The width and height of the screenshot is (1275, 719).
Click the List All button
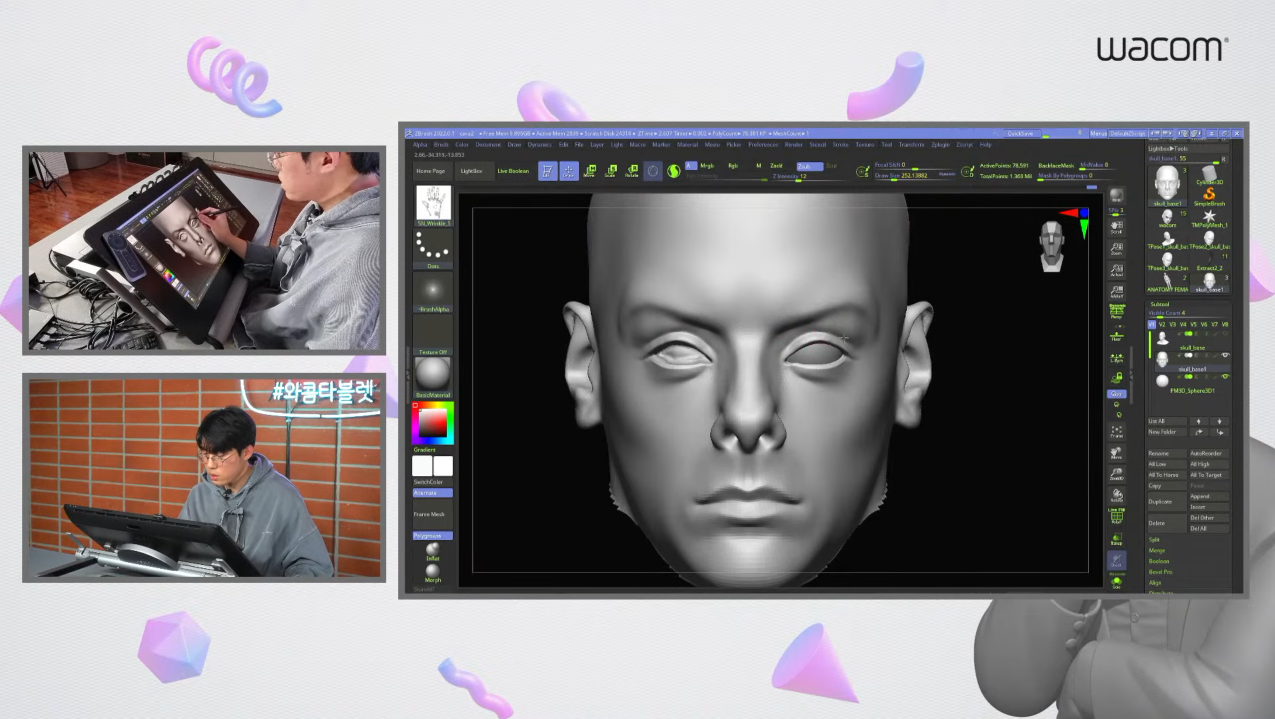coord(1166,421)
